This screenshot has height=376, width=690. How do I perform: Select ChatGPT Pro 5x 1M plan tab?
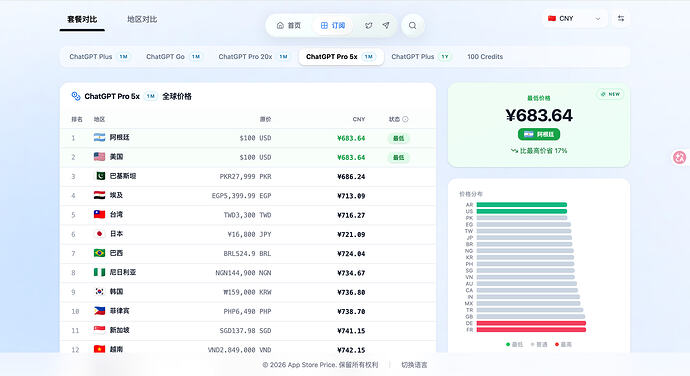tap(341, 57)
